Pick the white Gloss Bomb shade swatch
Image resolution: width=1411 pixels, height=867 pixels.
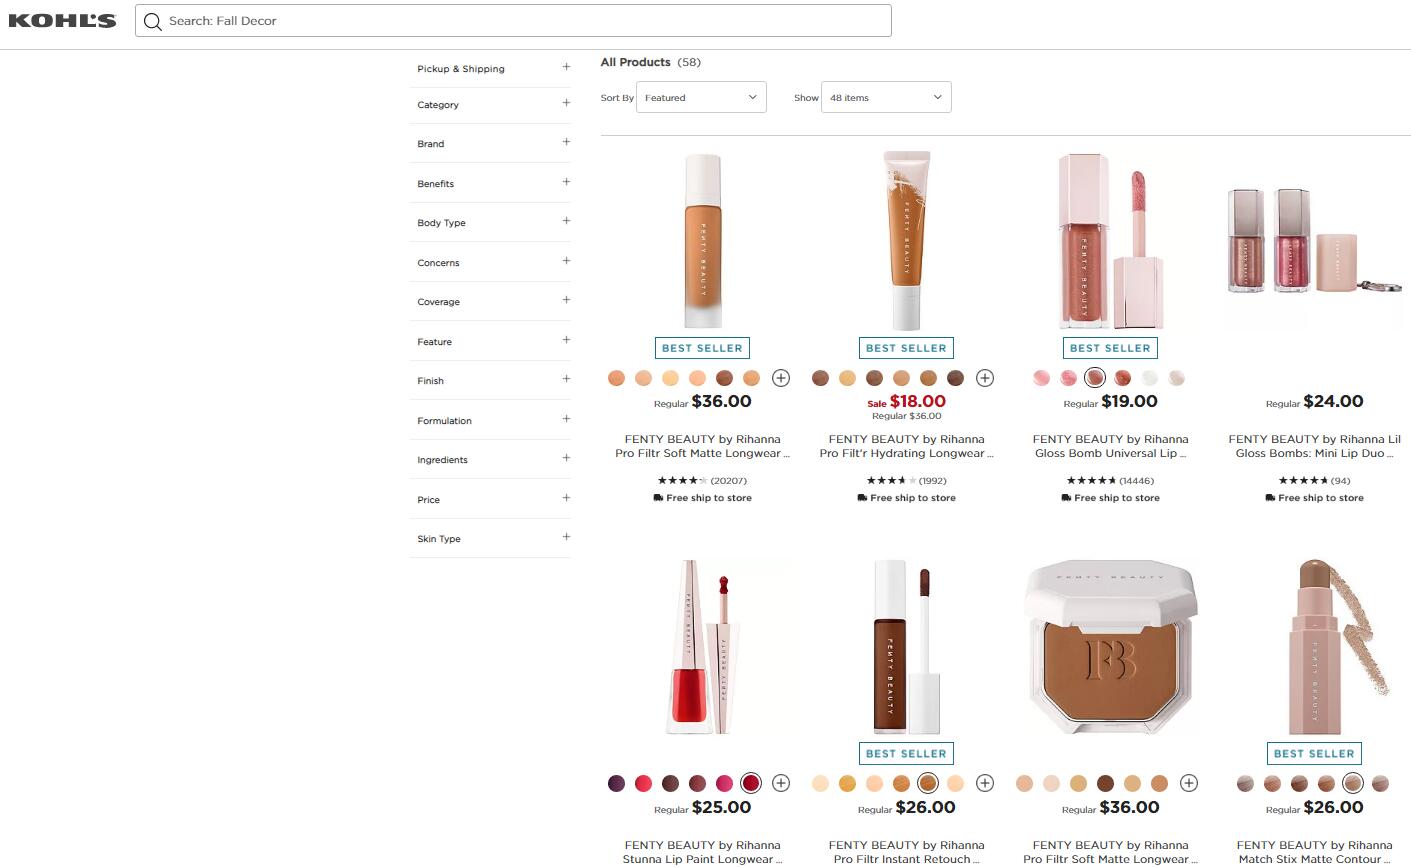1150,378
